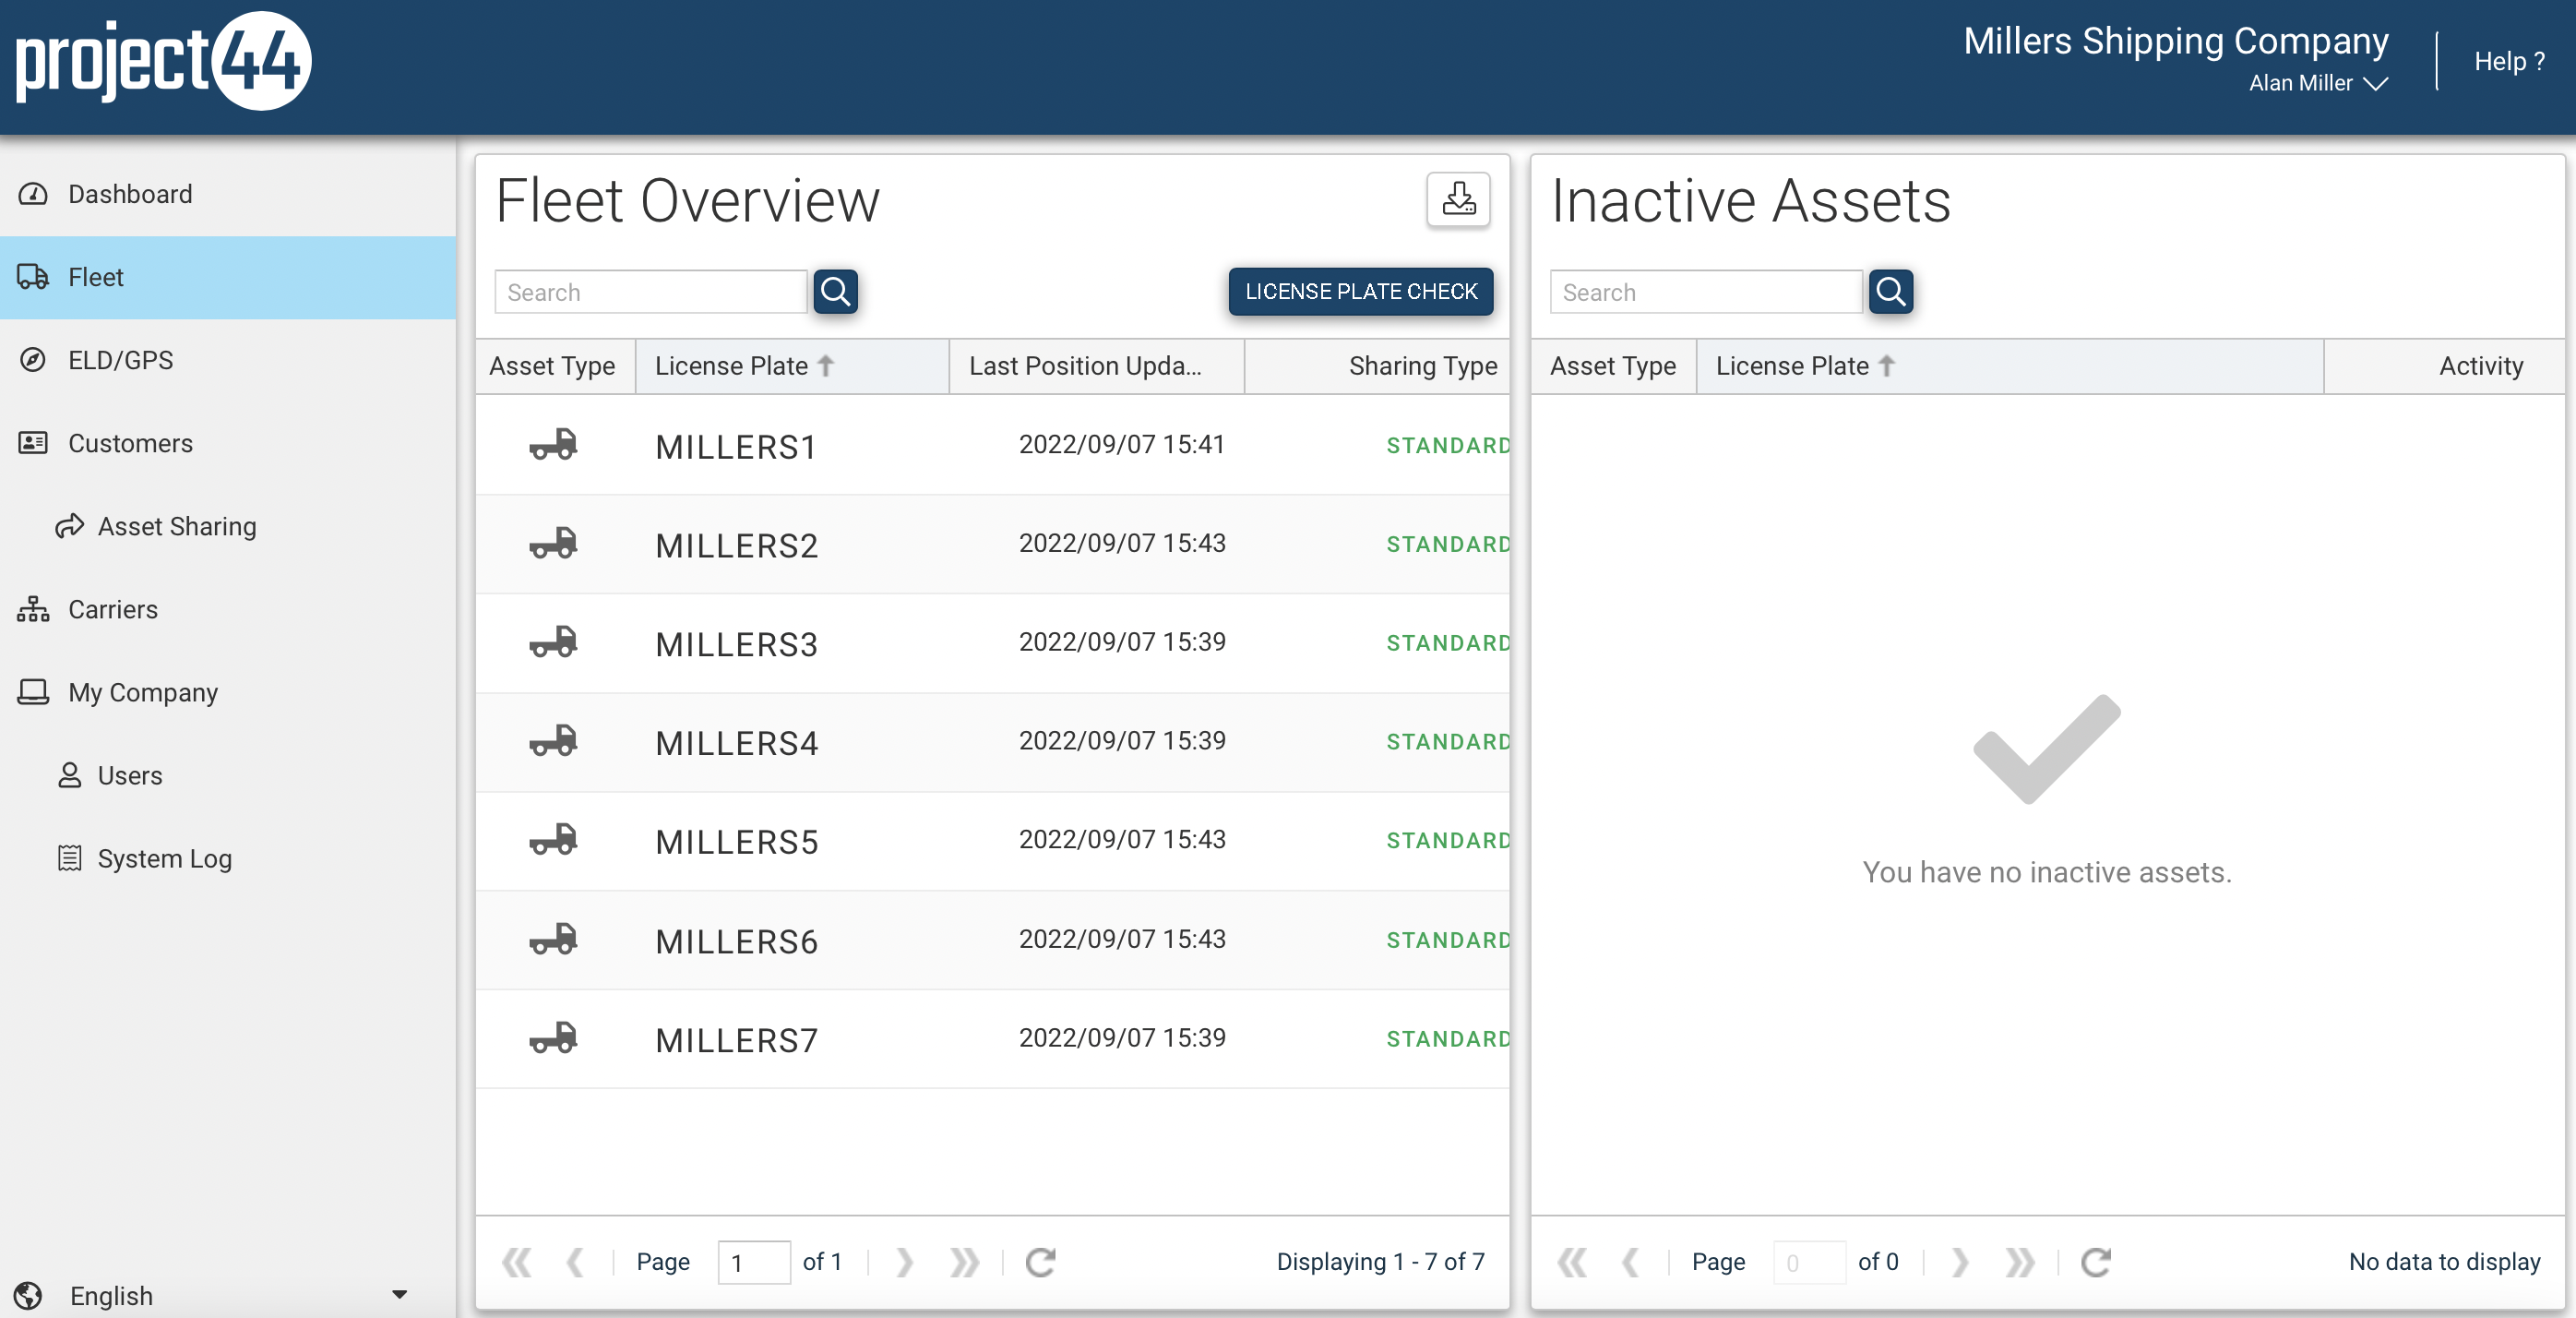Select the MILLERS6 license plate

736,942
